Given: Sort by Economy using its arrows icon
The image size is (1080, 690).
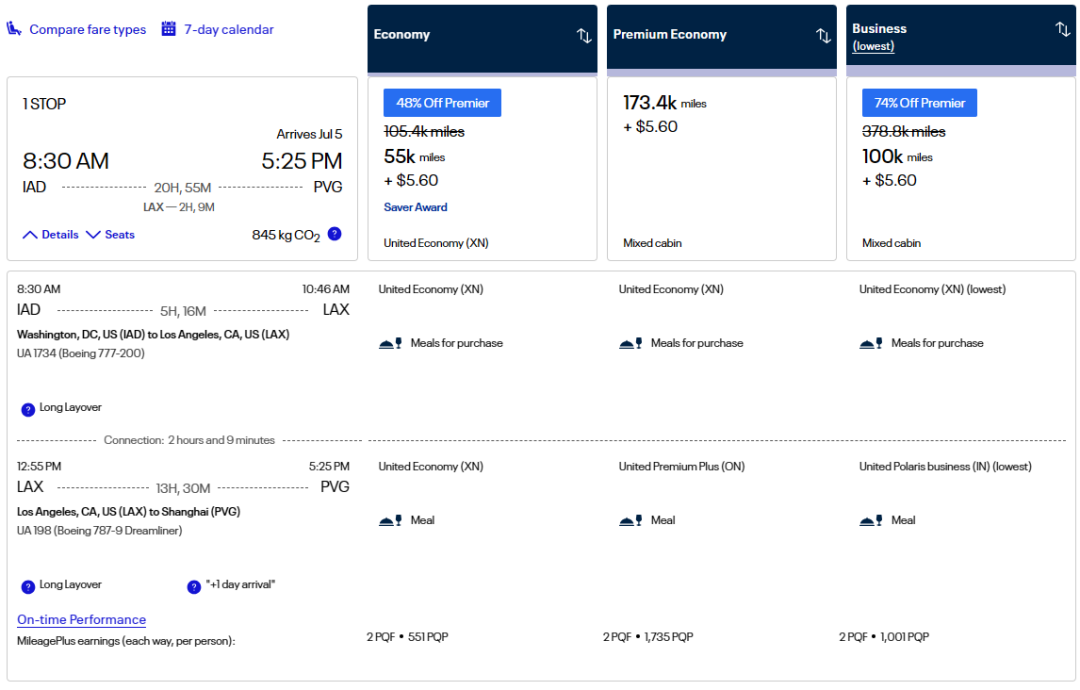Looking at the screenshot, I should pos(584,36).
